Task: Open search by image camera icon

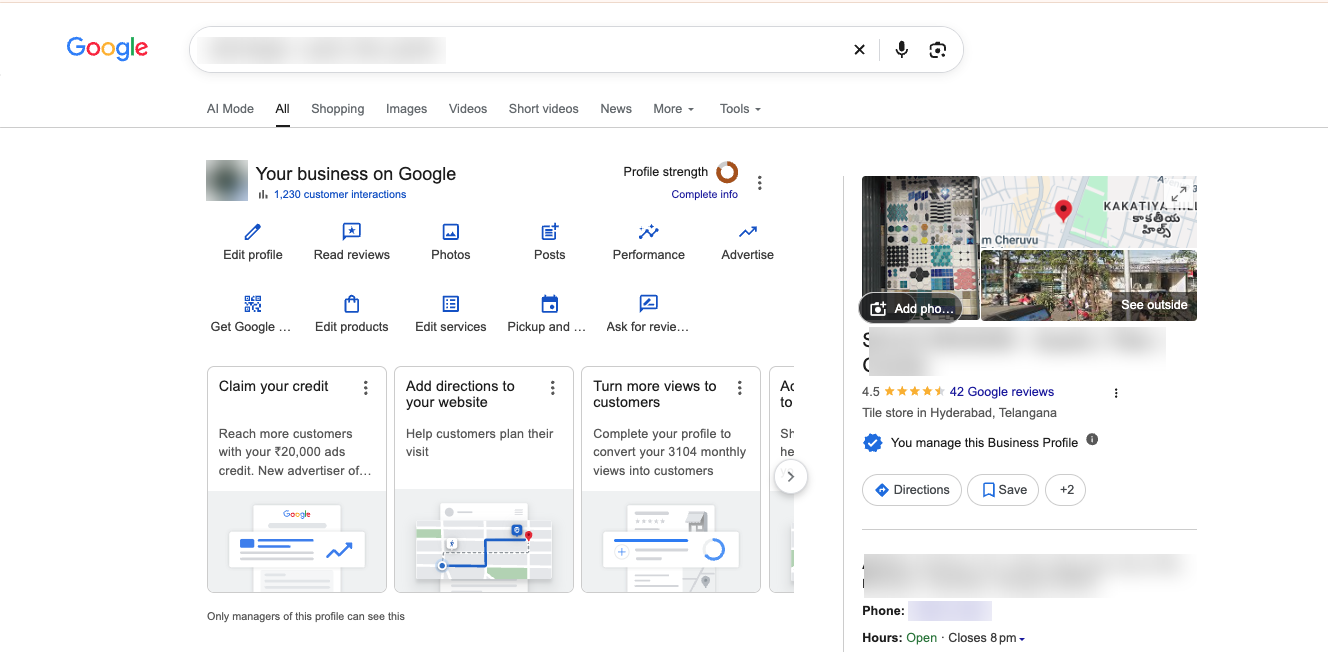Action: coord(937,50)
